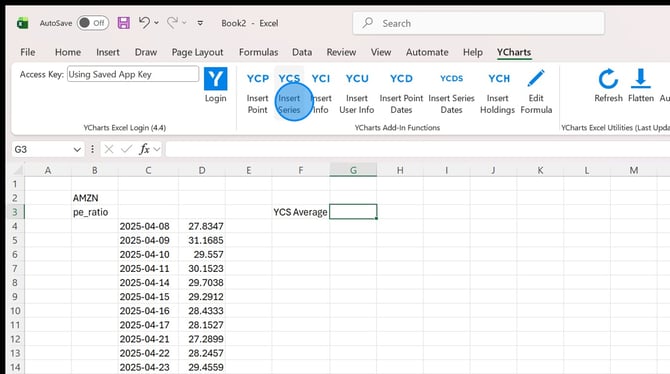Image resolution: width=670 pixels, height=374 pixels.
Task: Click the Edit Formula pencil icon
Action: coord(536,78)
